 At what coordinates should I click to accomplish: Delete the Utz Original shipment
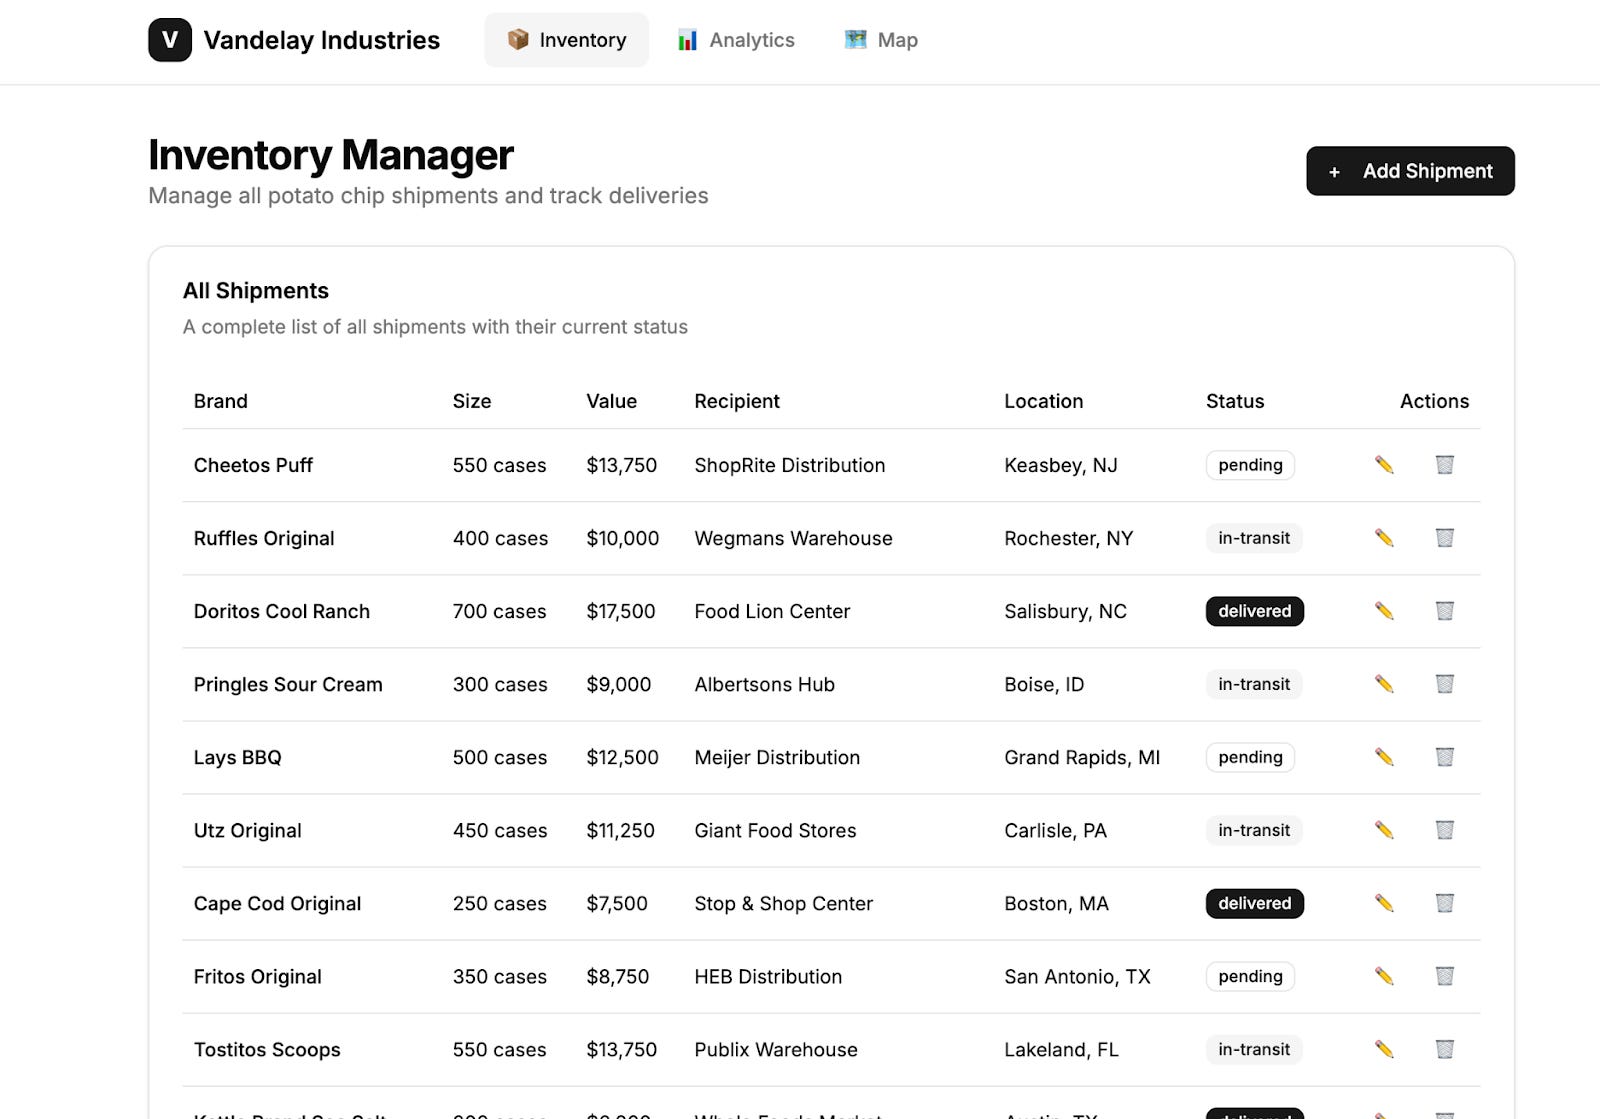(1444, 830)
